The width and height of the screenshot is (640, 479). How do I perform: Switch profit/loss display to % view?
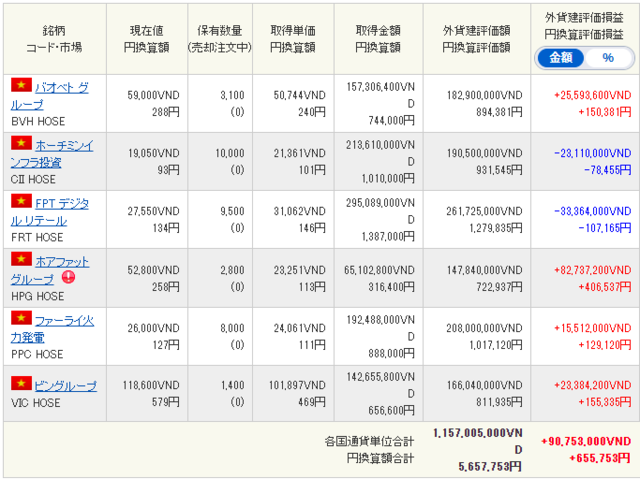click(607, 58)
